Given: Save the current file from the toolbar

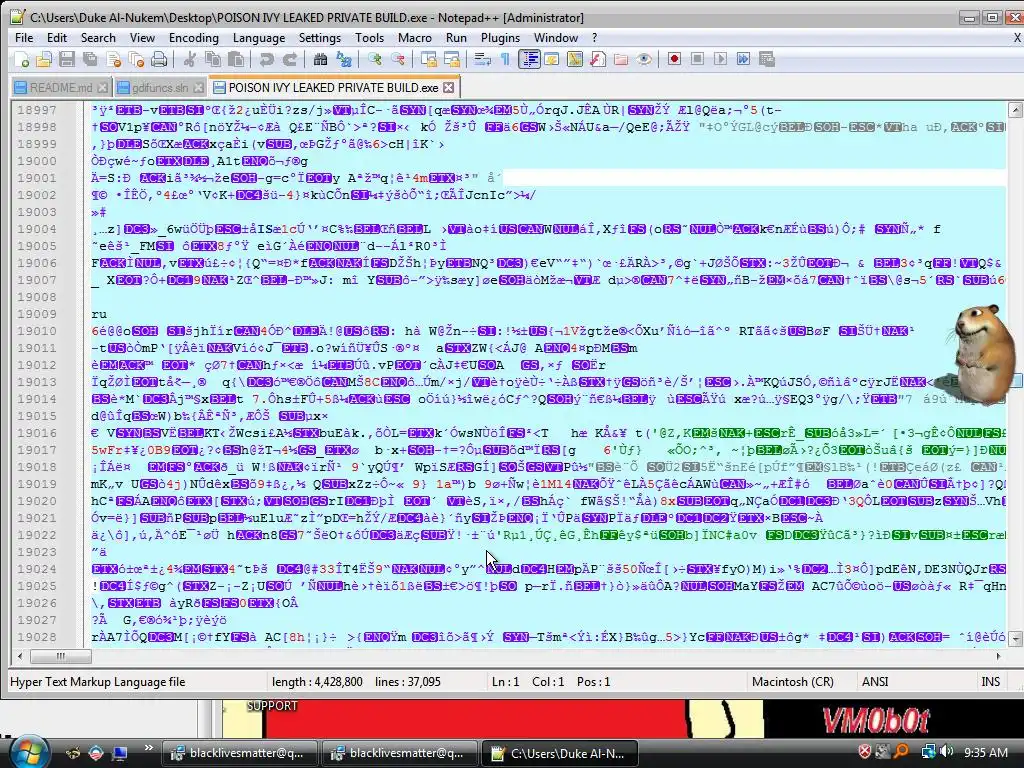Looking at the screenshot, I should (x=67, y=59).
